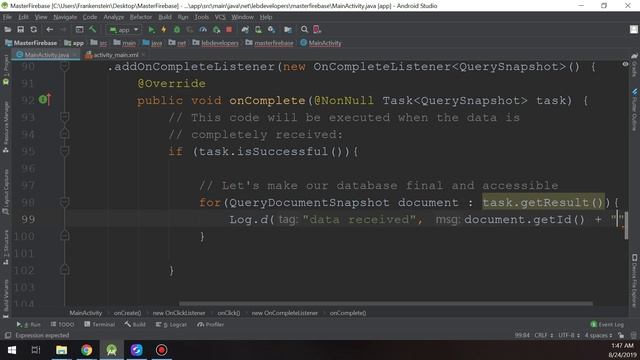640x360 pixels.
Task: Click the override gutter icon on line 92
Action: click(x=45, y=99)
